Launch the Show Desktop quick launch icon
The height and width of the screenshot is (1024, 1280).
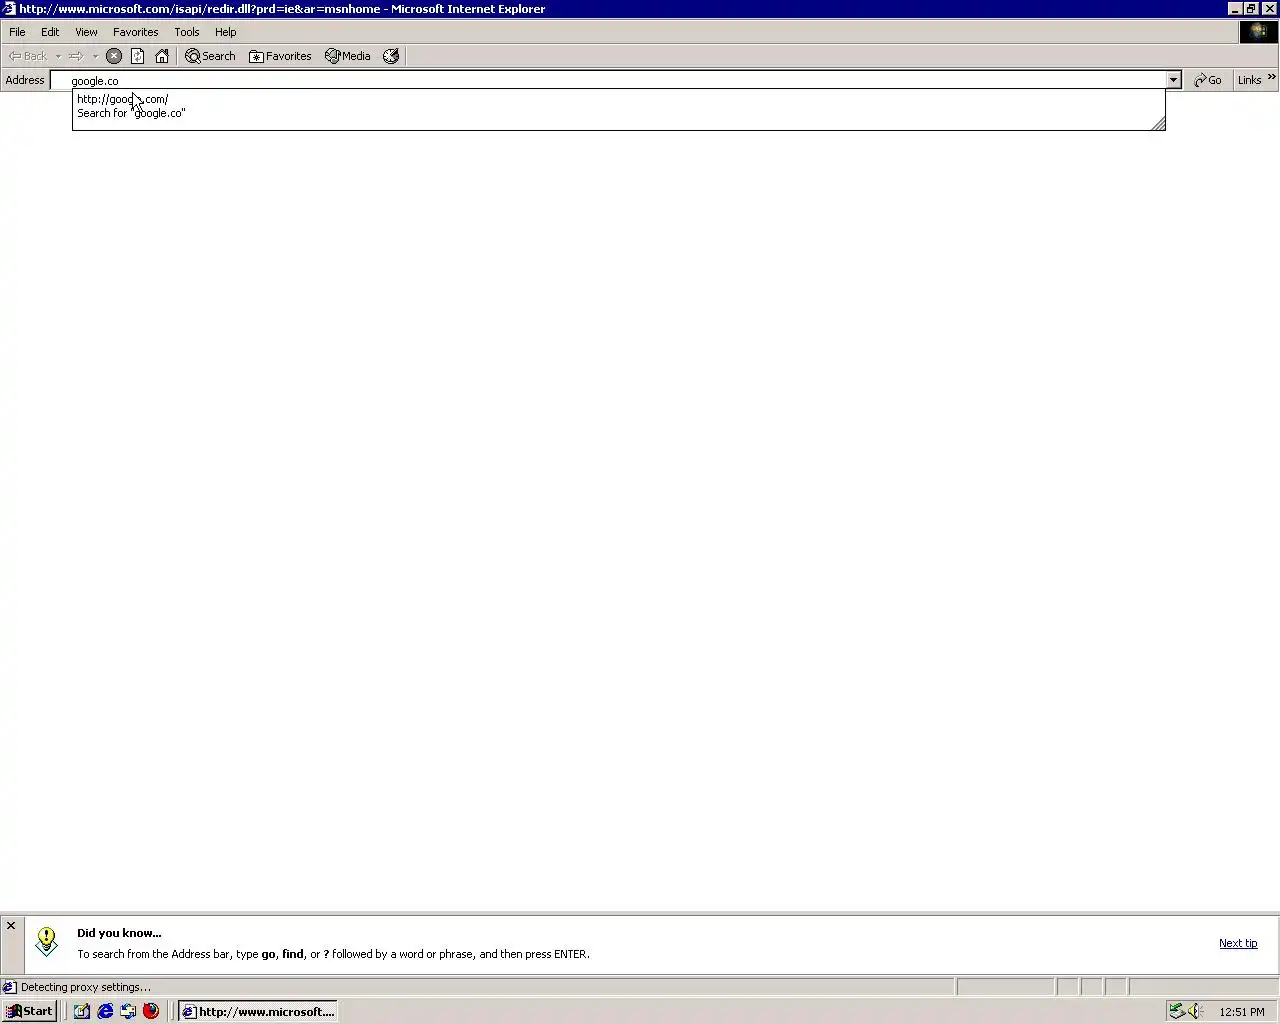(82, 1011)
